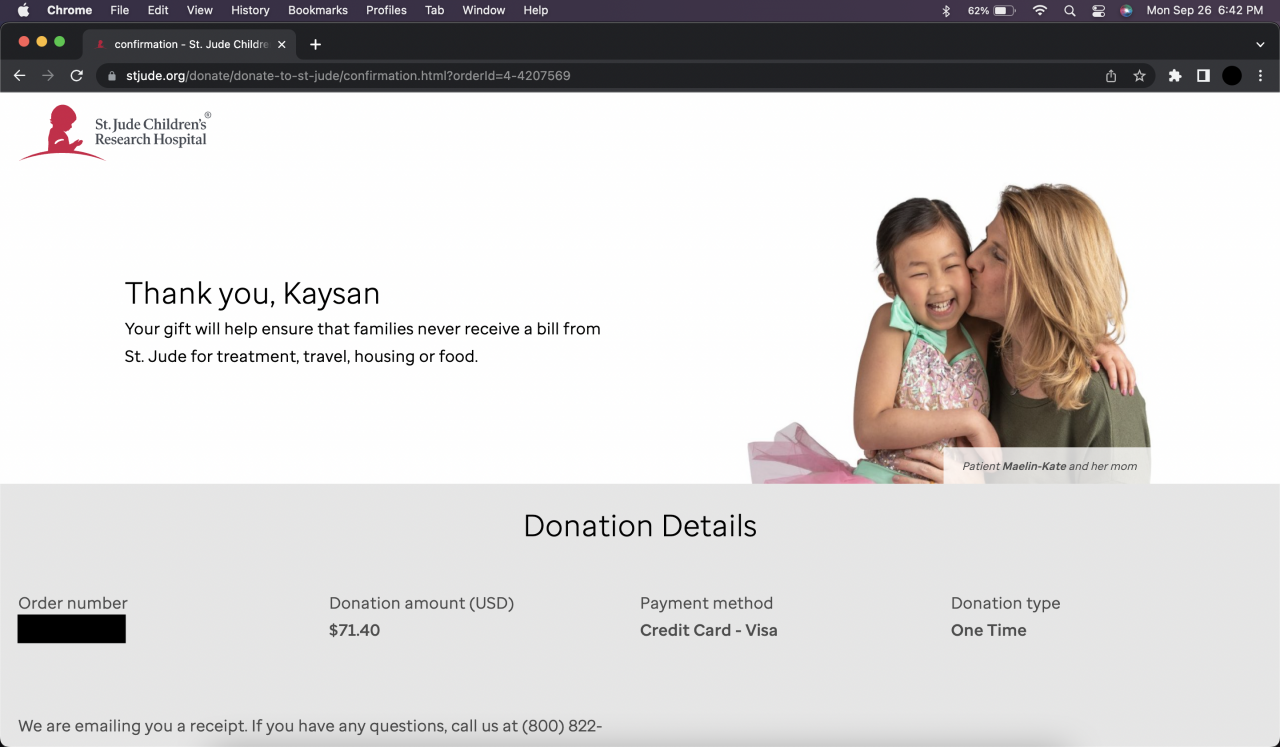1280x747 pixels.
Task: Open the Chrome profile avatar
Action: [1232, 76]
